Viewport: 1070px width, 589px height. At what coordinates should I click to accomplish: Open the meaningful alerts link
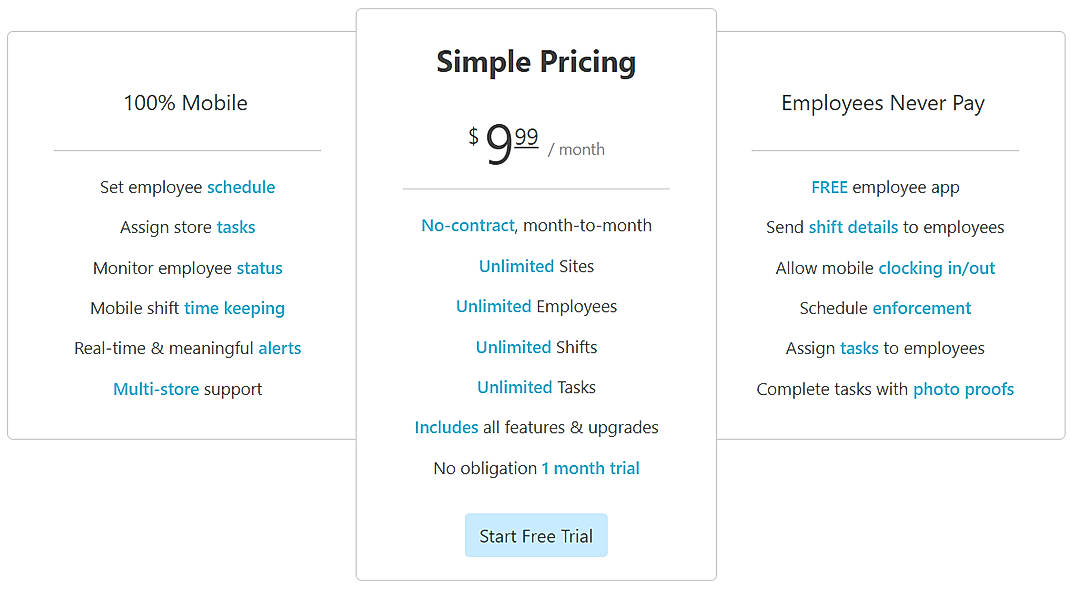[280, 348]
